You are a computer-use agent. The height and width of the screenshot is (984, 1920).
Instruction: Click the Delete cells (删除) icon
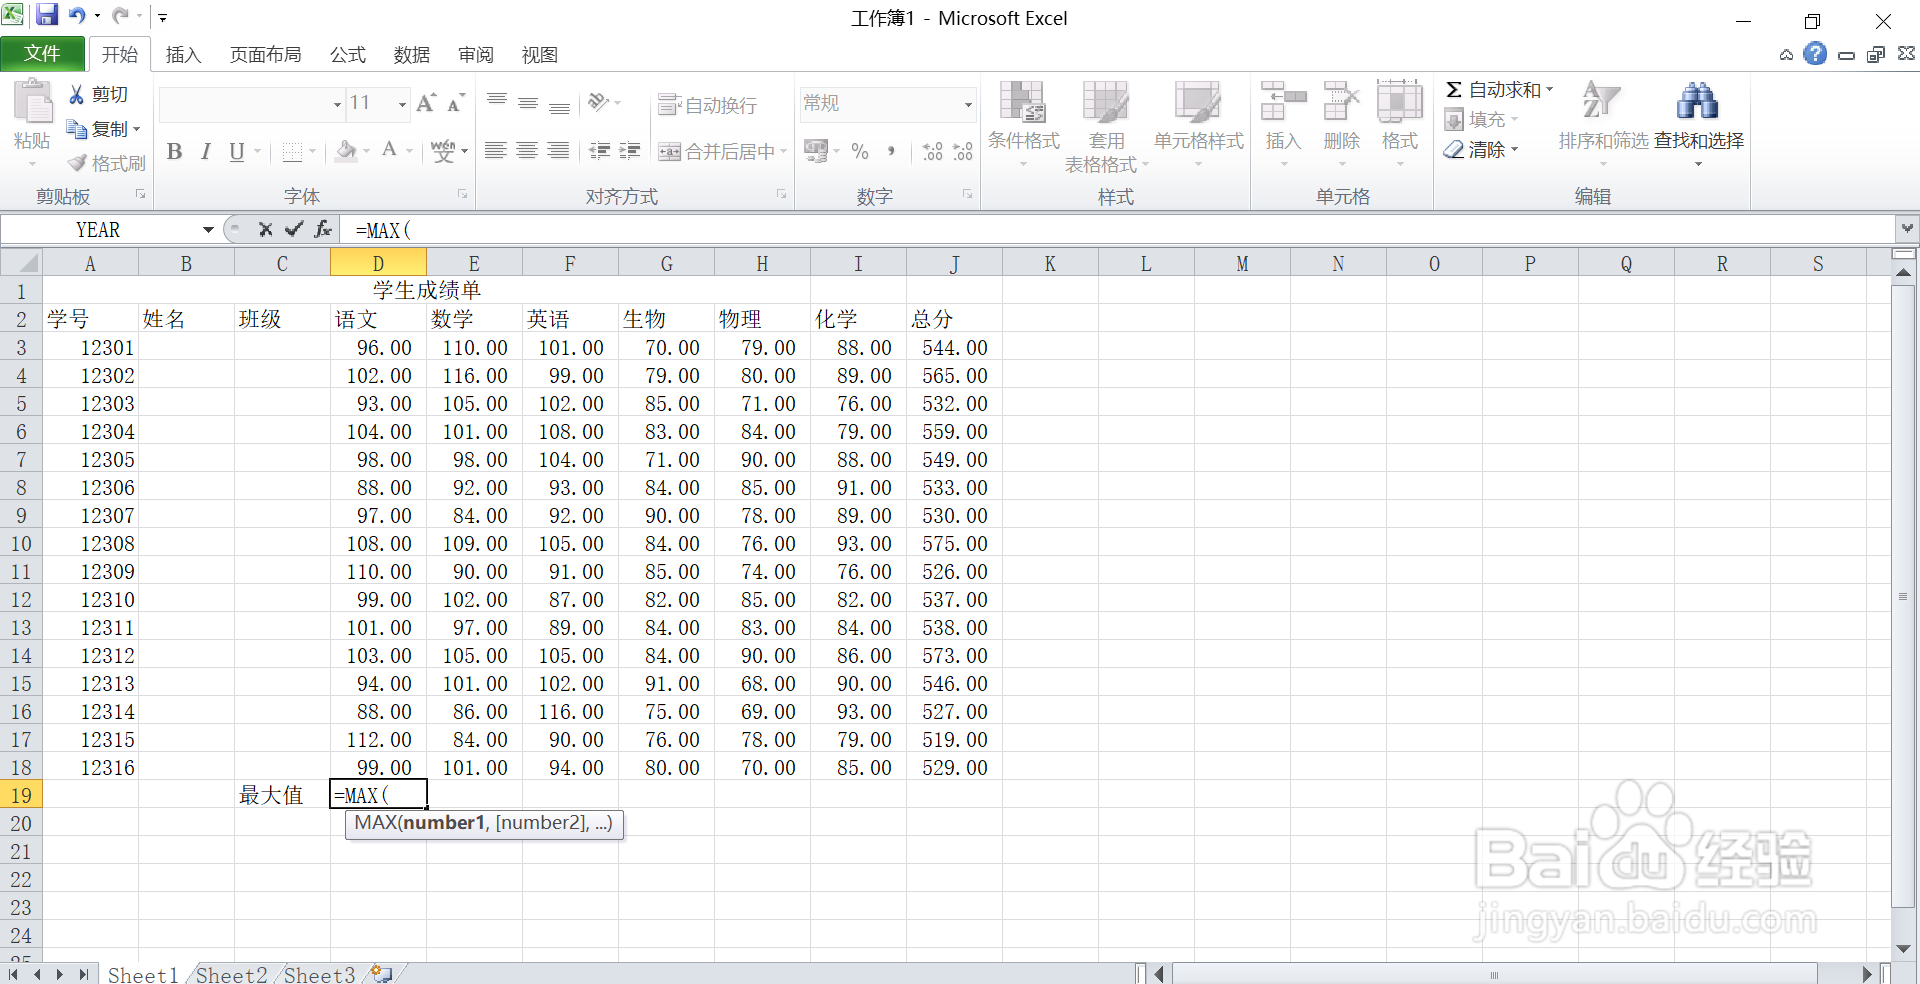pos(1341,102)
